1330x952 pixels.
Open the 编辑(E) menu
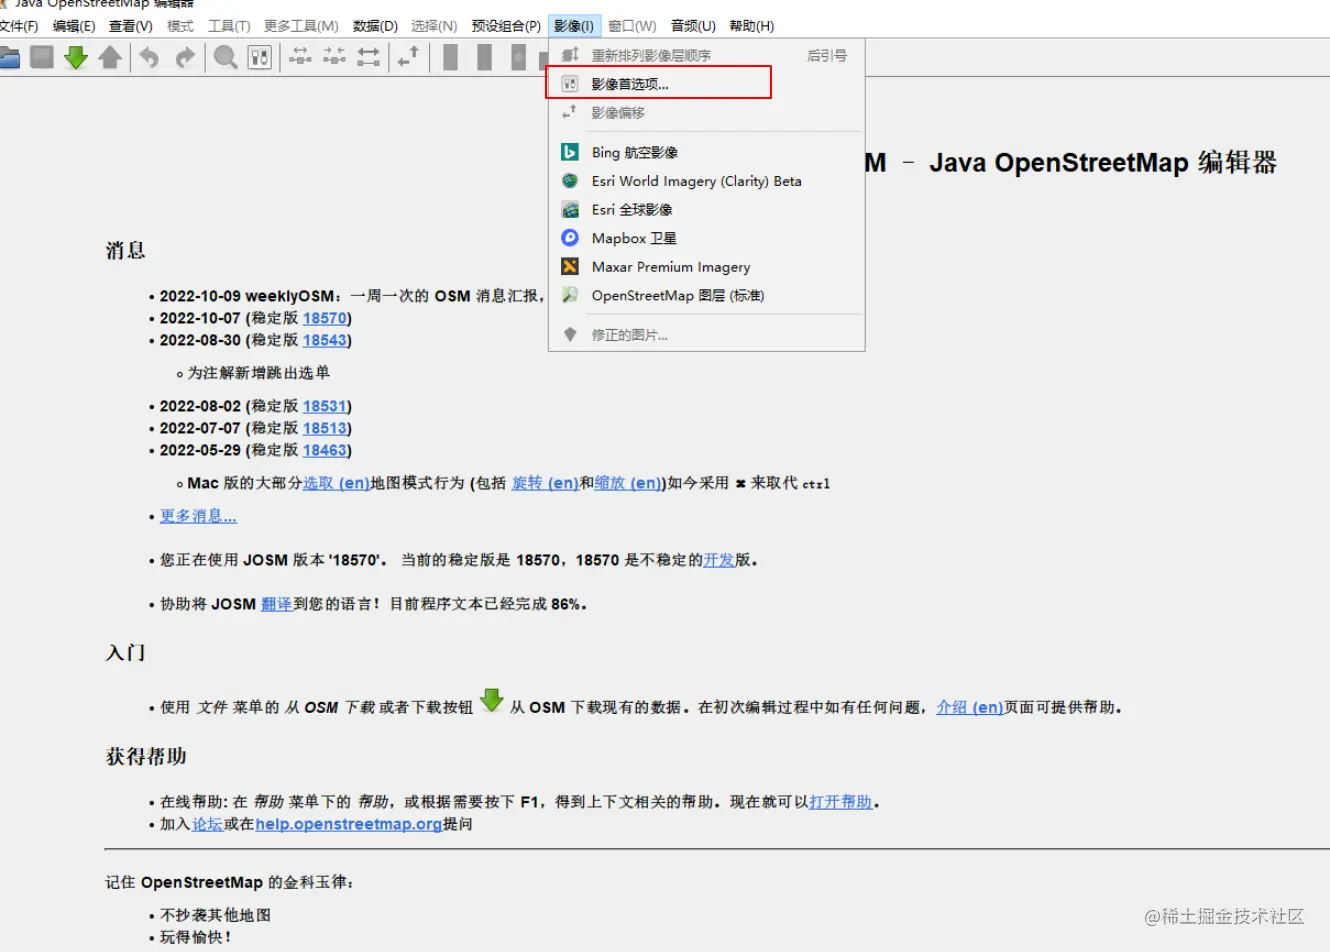74,26
